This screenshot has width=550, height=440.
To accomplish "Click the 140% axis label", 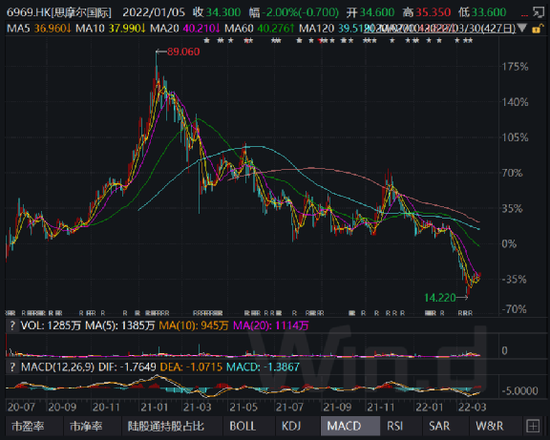I will click(x=515, y=102).
